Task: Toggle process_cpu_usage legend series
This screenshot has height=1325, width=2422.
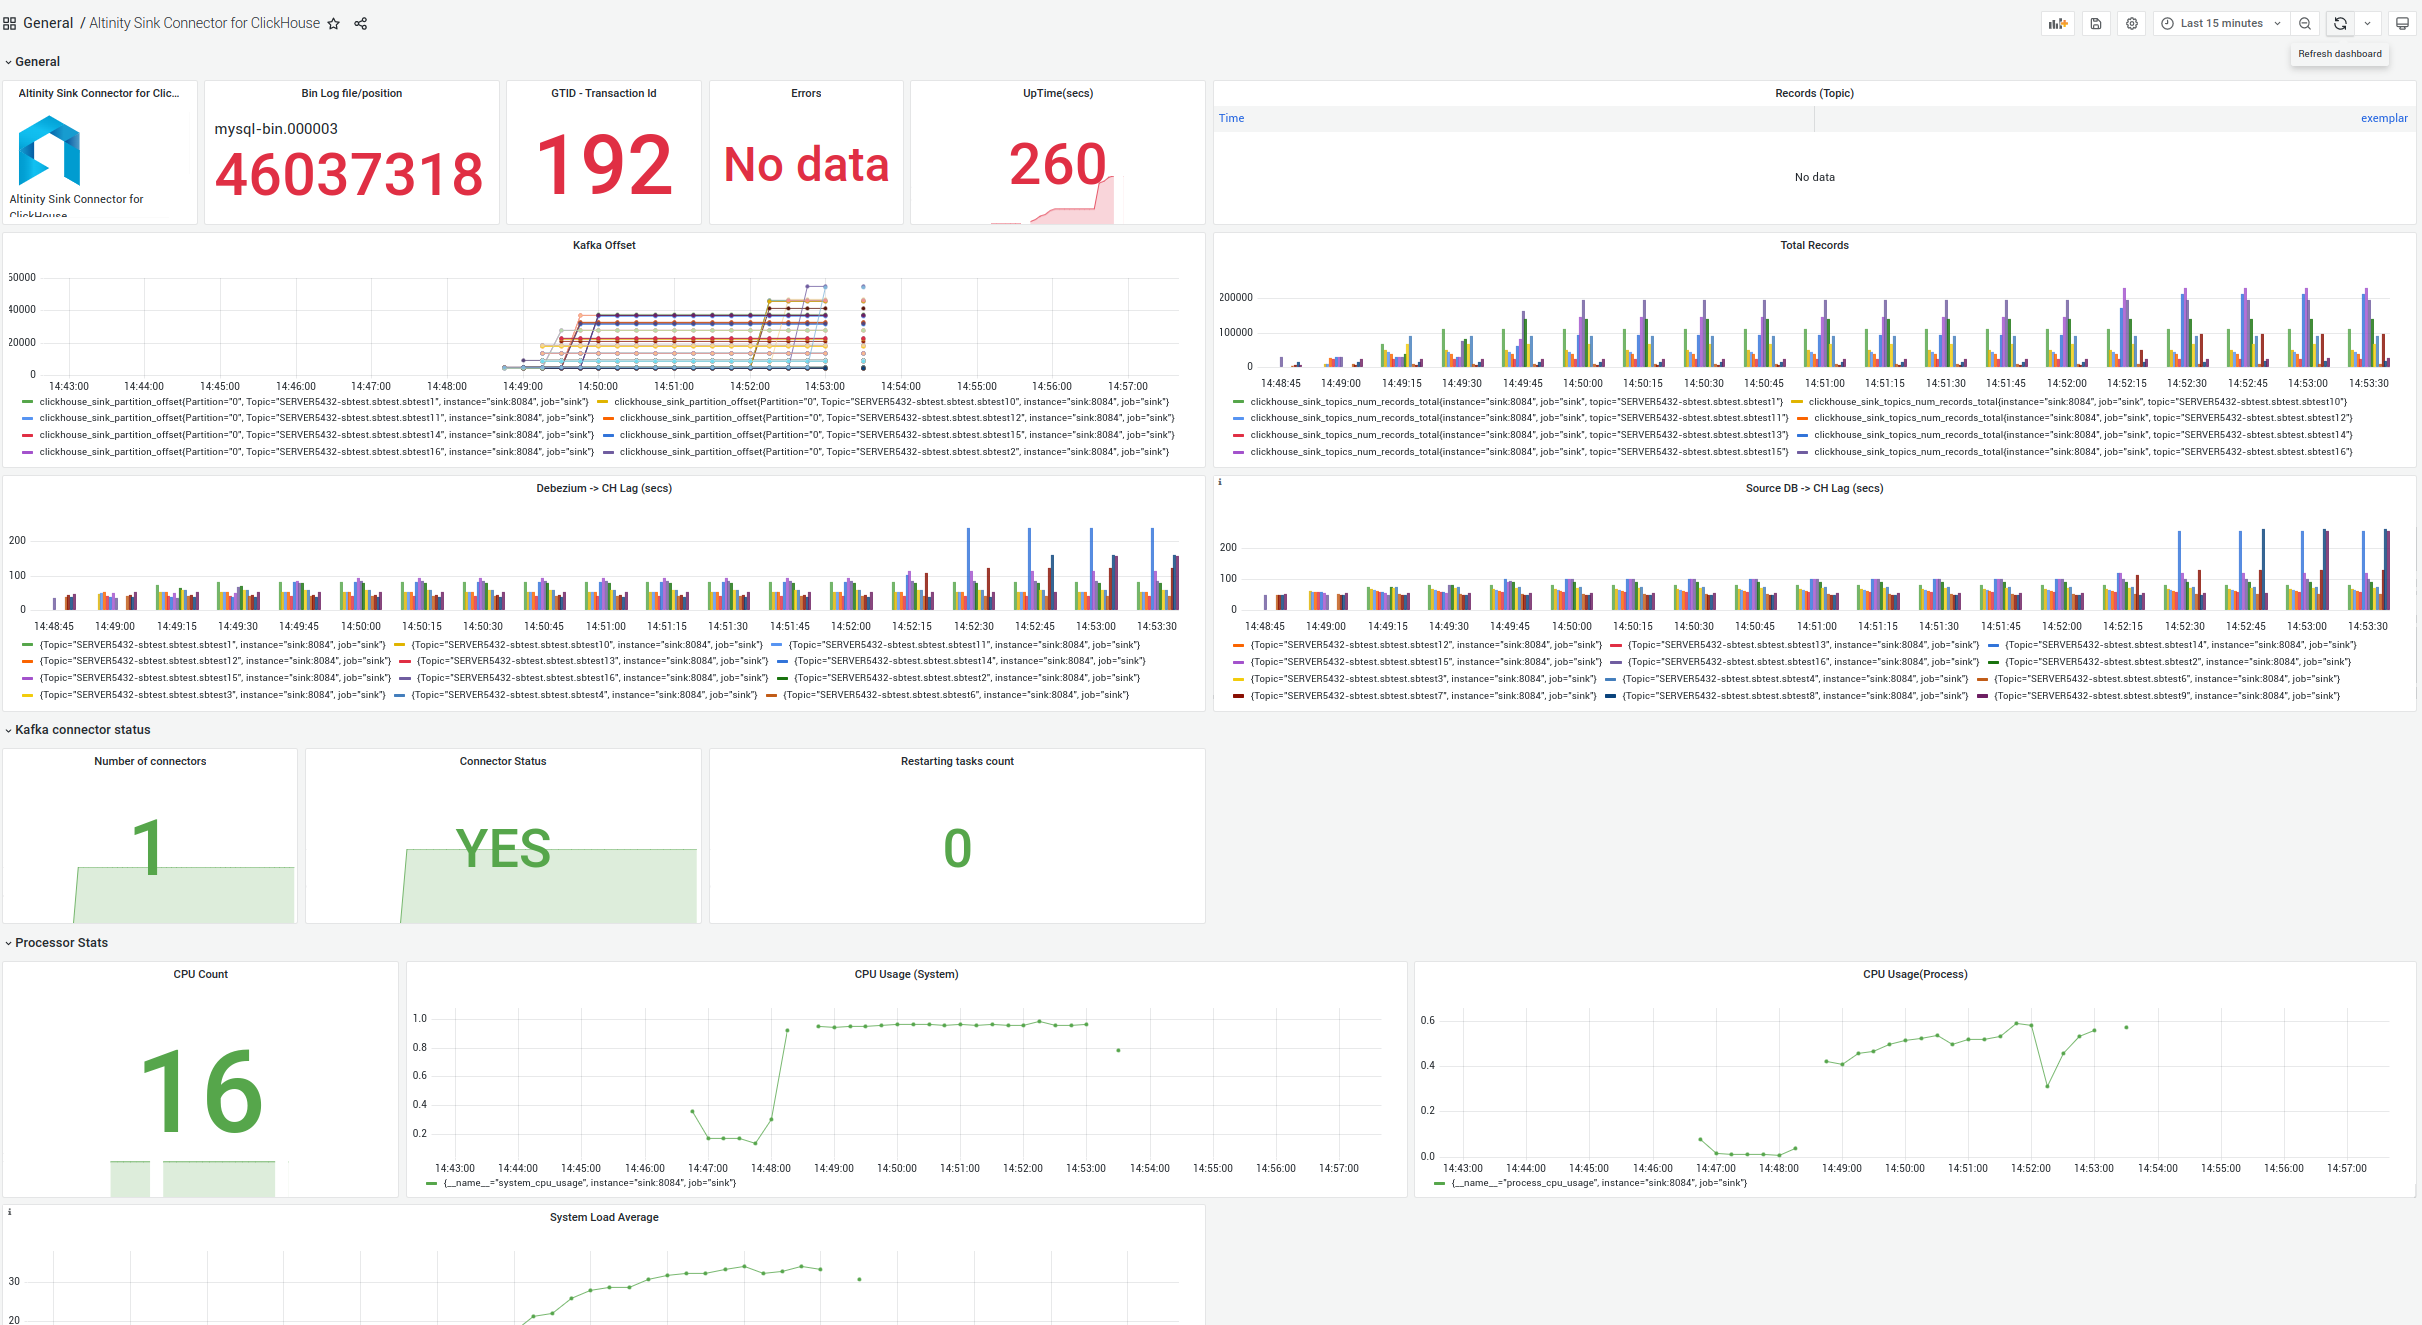Action: (x=1599, y=1183)
